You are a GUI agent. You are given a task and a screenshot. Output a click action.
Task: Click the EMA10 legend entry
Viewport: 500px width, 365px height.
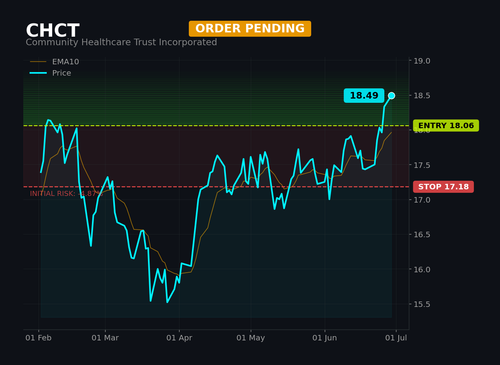(55, 62)
